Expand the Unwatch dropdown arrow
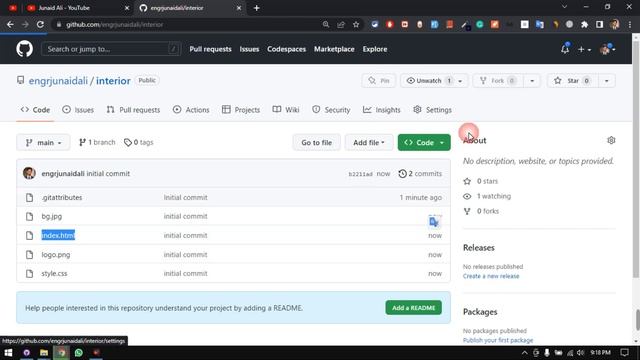This screenshot has width=640, height=360. coord(460,81)
